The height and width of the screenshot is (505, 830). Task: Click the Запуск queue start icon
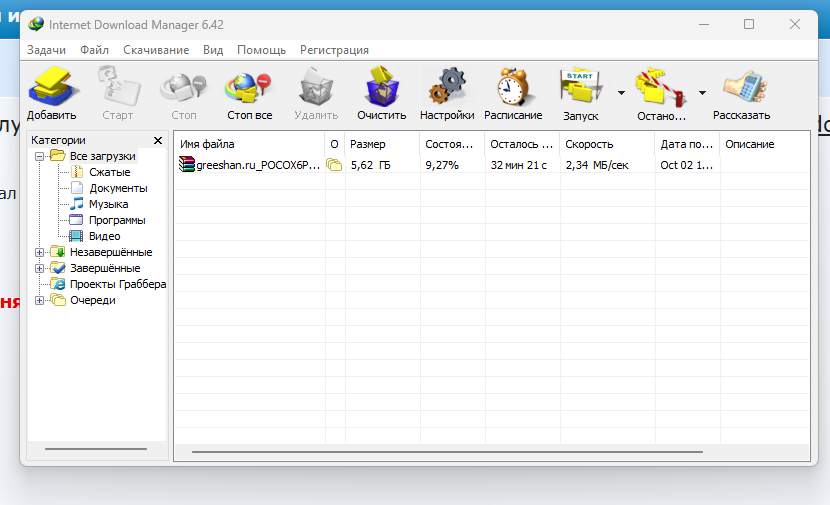[581, 86]
